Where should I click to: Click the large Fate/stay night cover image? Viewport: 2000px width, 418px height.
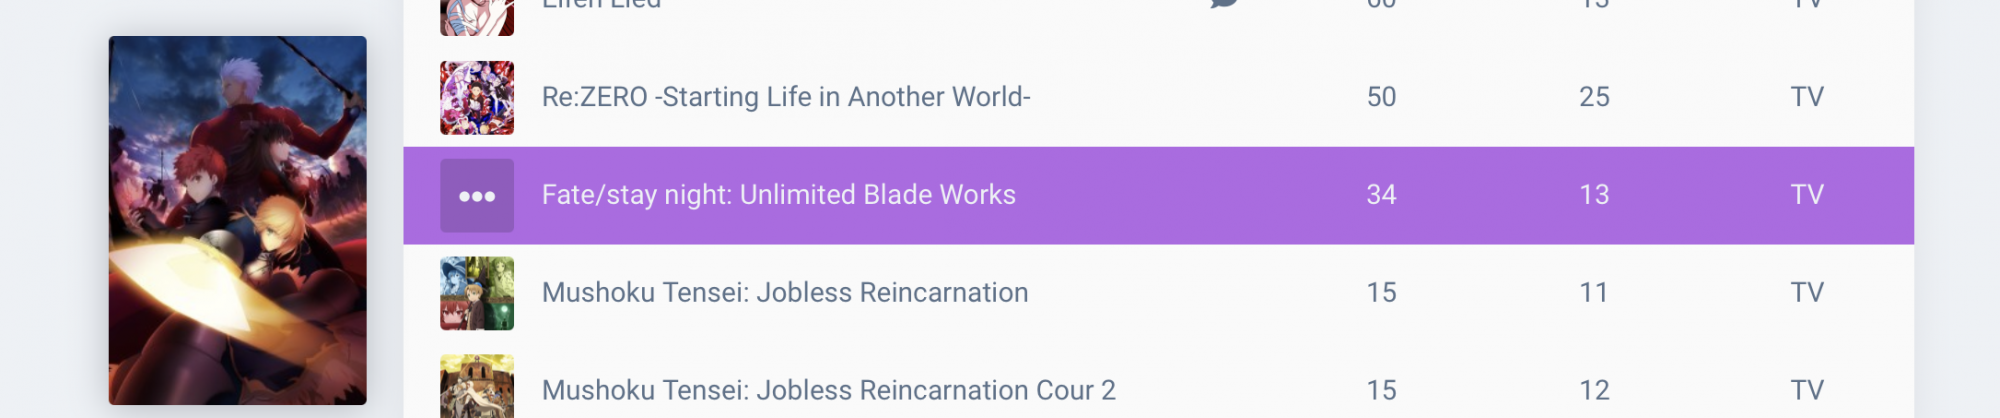pos(238,220)
